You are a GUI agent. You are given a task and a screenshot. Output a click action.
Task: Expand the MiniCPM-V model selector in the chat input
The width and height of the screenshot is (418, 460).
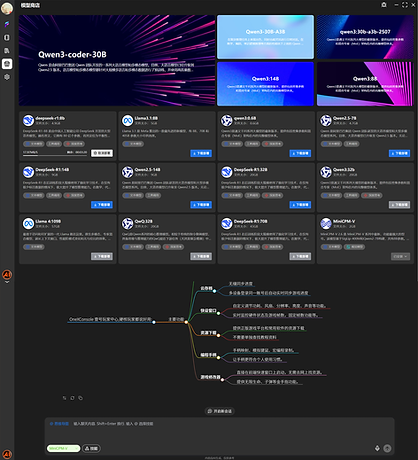click(64, 448)
